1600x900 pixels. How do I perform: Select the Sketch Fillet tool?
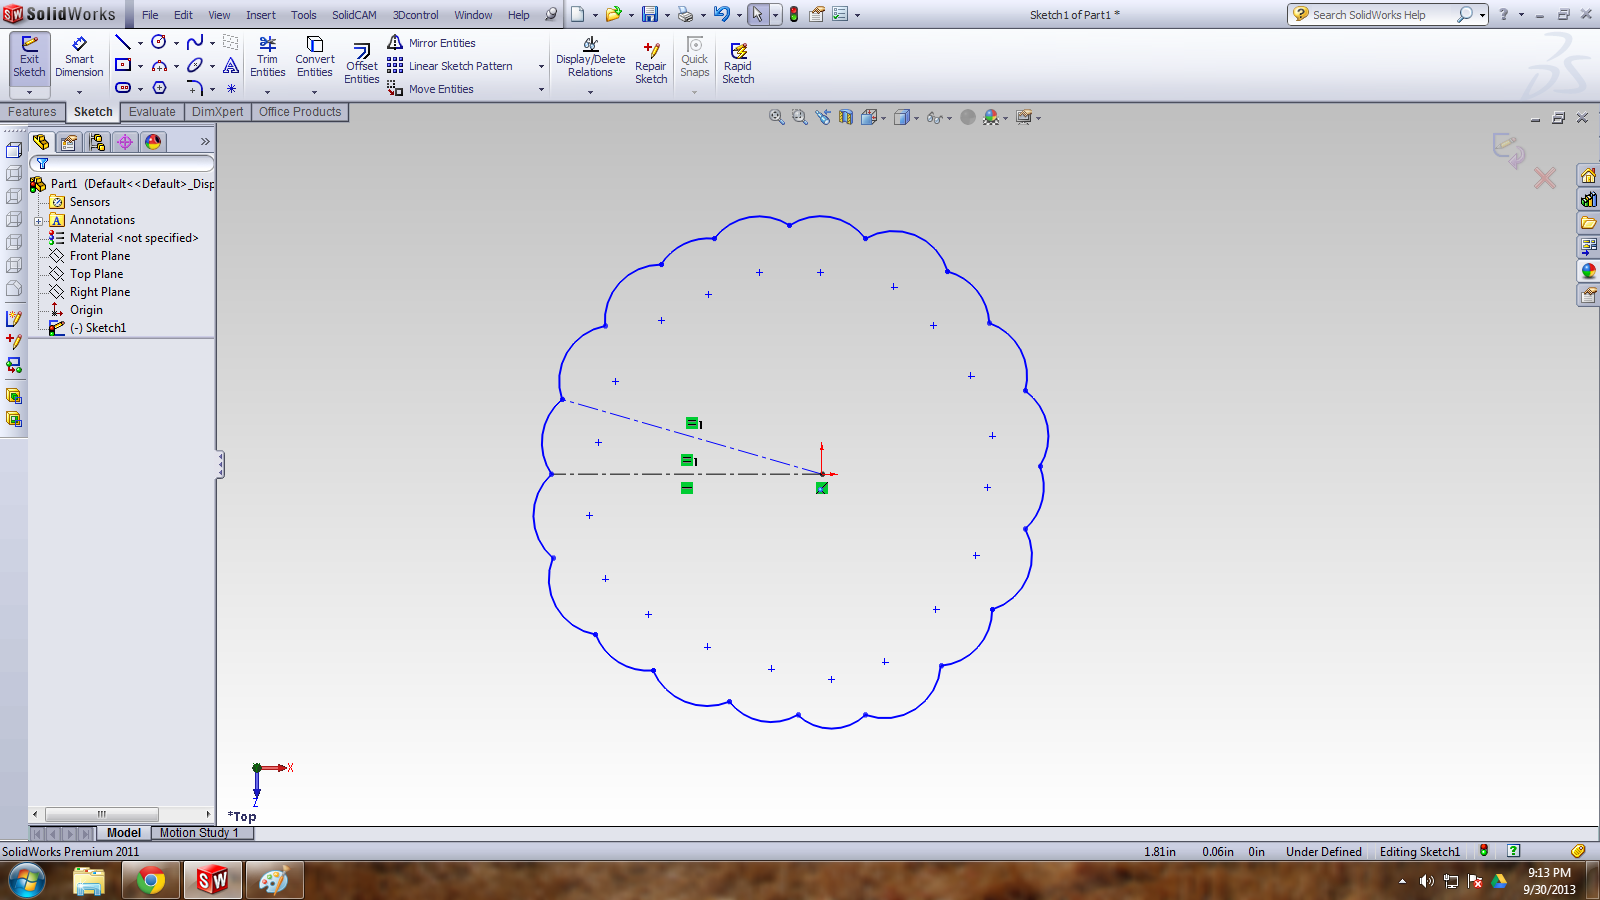pyautogui.click(x=195, y=88)
